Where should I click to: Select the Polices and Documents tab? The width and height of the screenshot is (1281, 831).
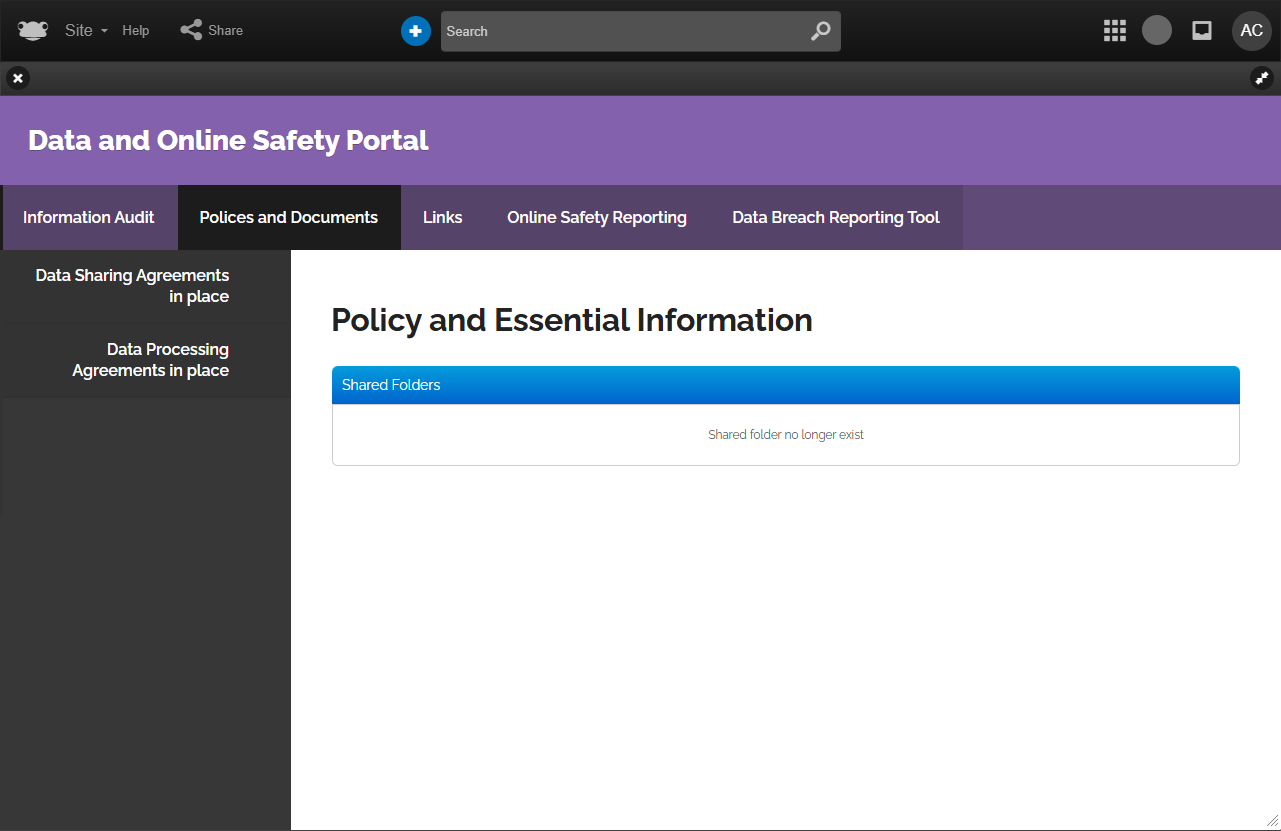tap(289, 217)
